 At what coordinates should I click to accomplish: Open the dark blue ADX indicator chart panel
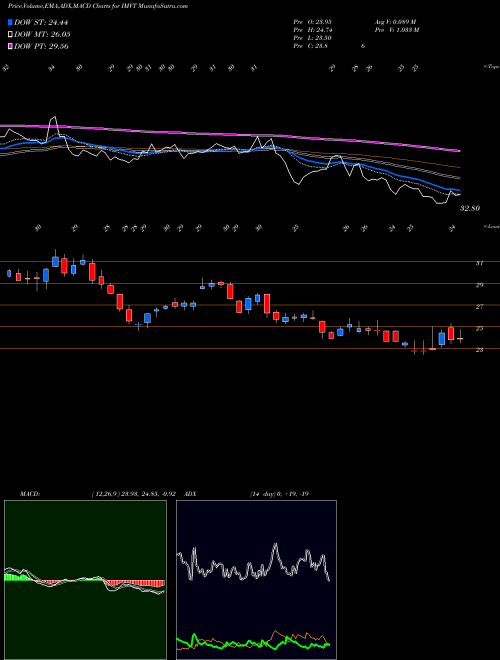[256, 580]
